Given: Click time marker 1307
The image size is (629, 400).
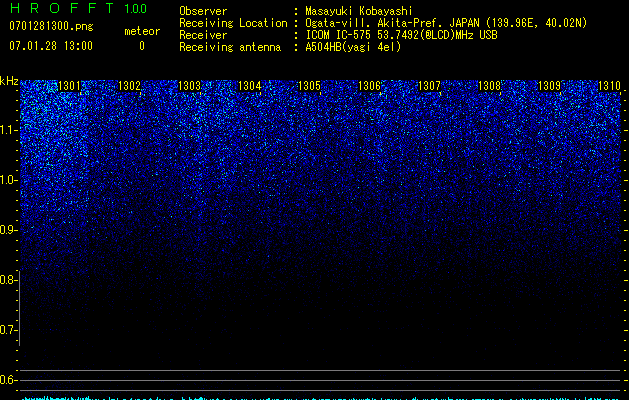Looking at the screenshot, I should coord(430,86).
